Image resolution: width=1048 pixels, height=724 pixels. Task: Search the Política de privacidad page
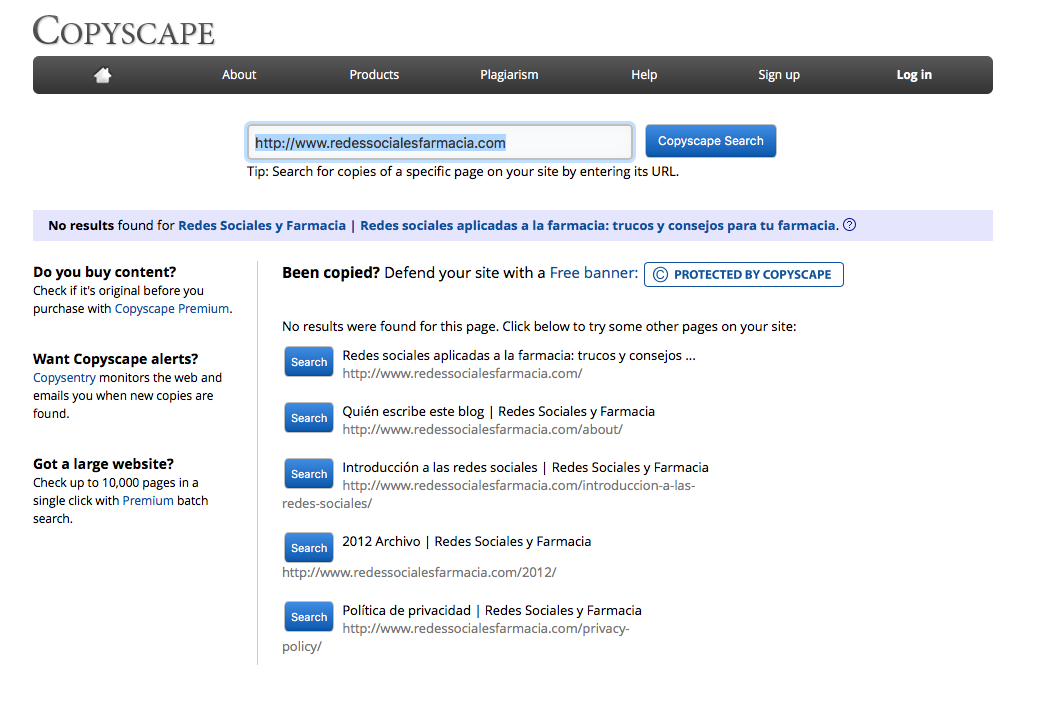[x=309, y=617]
